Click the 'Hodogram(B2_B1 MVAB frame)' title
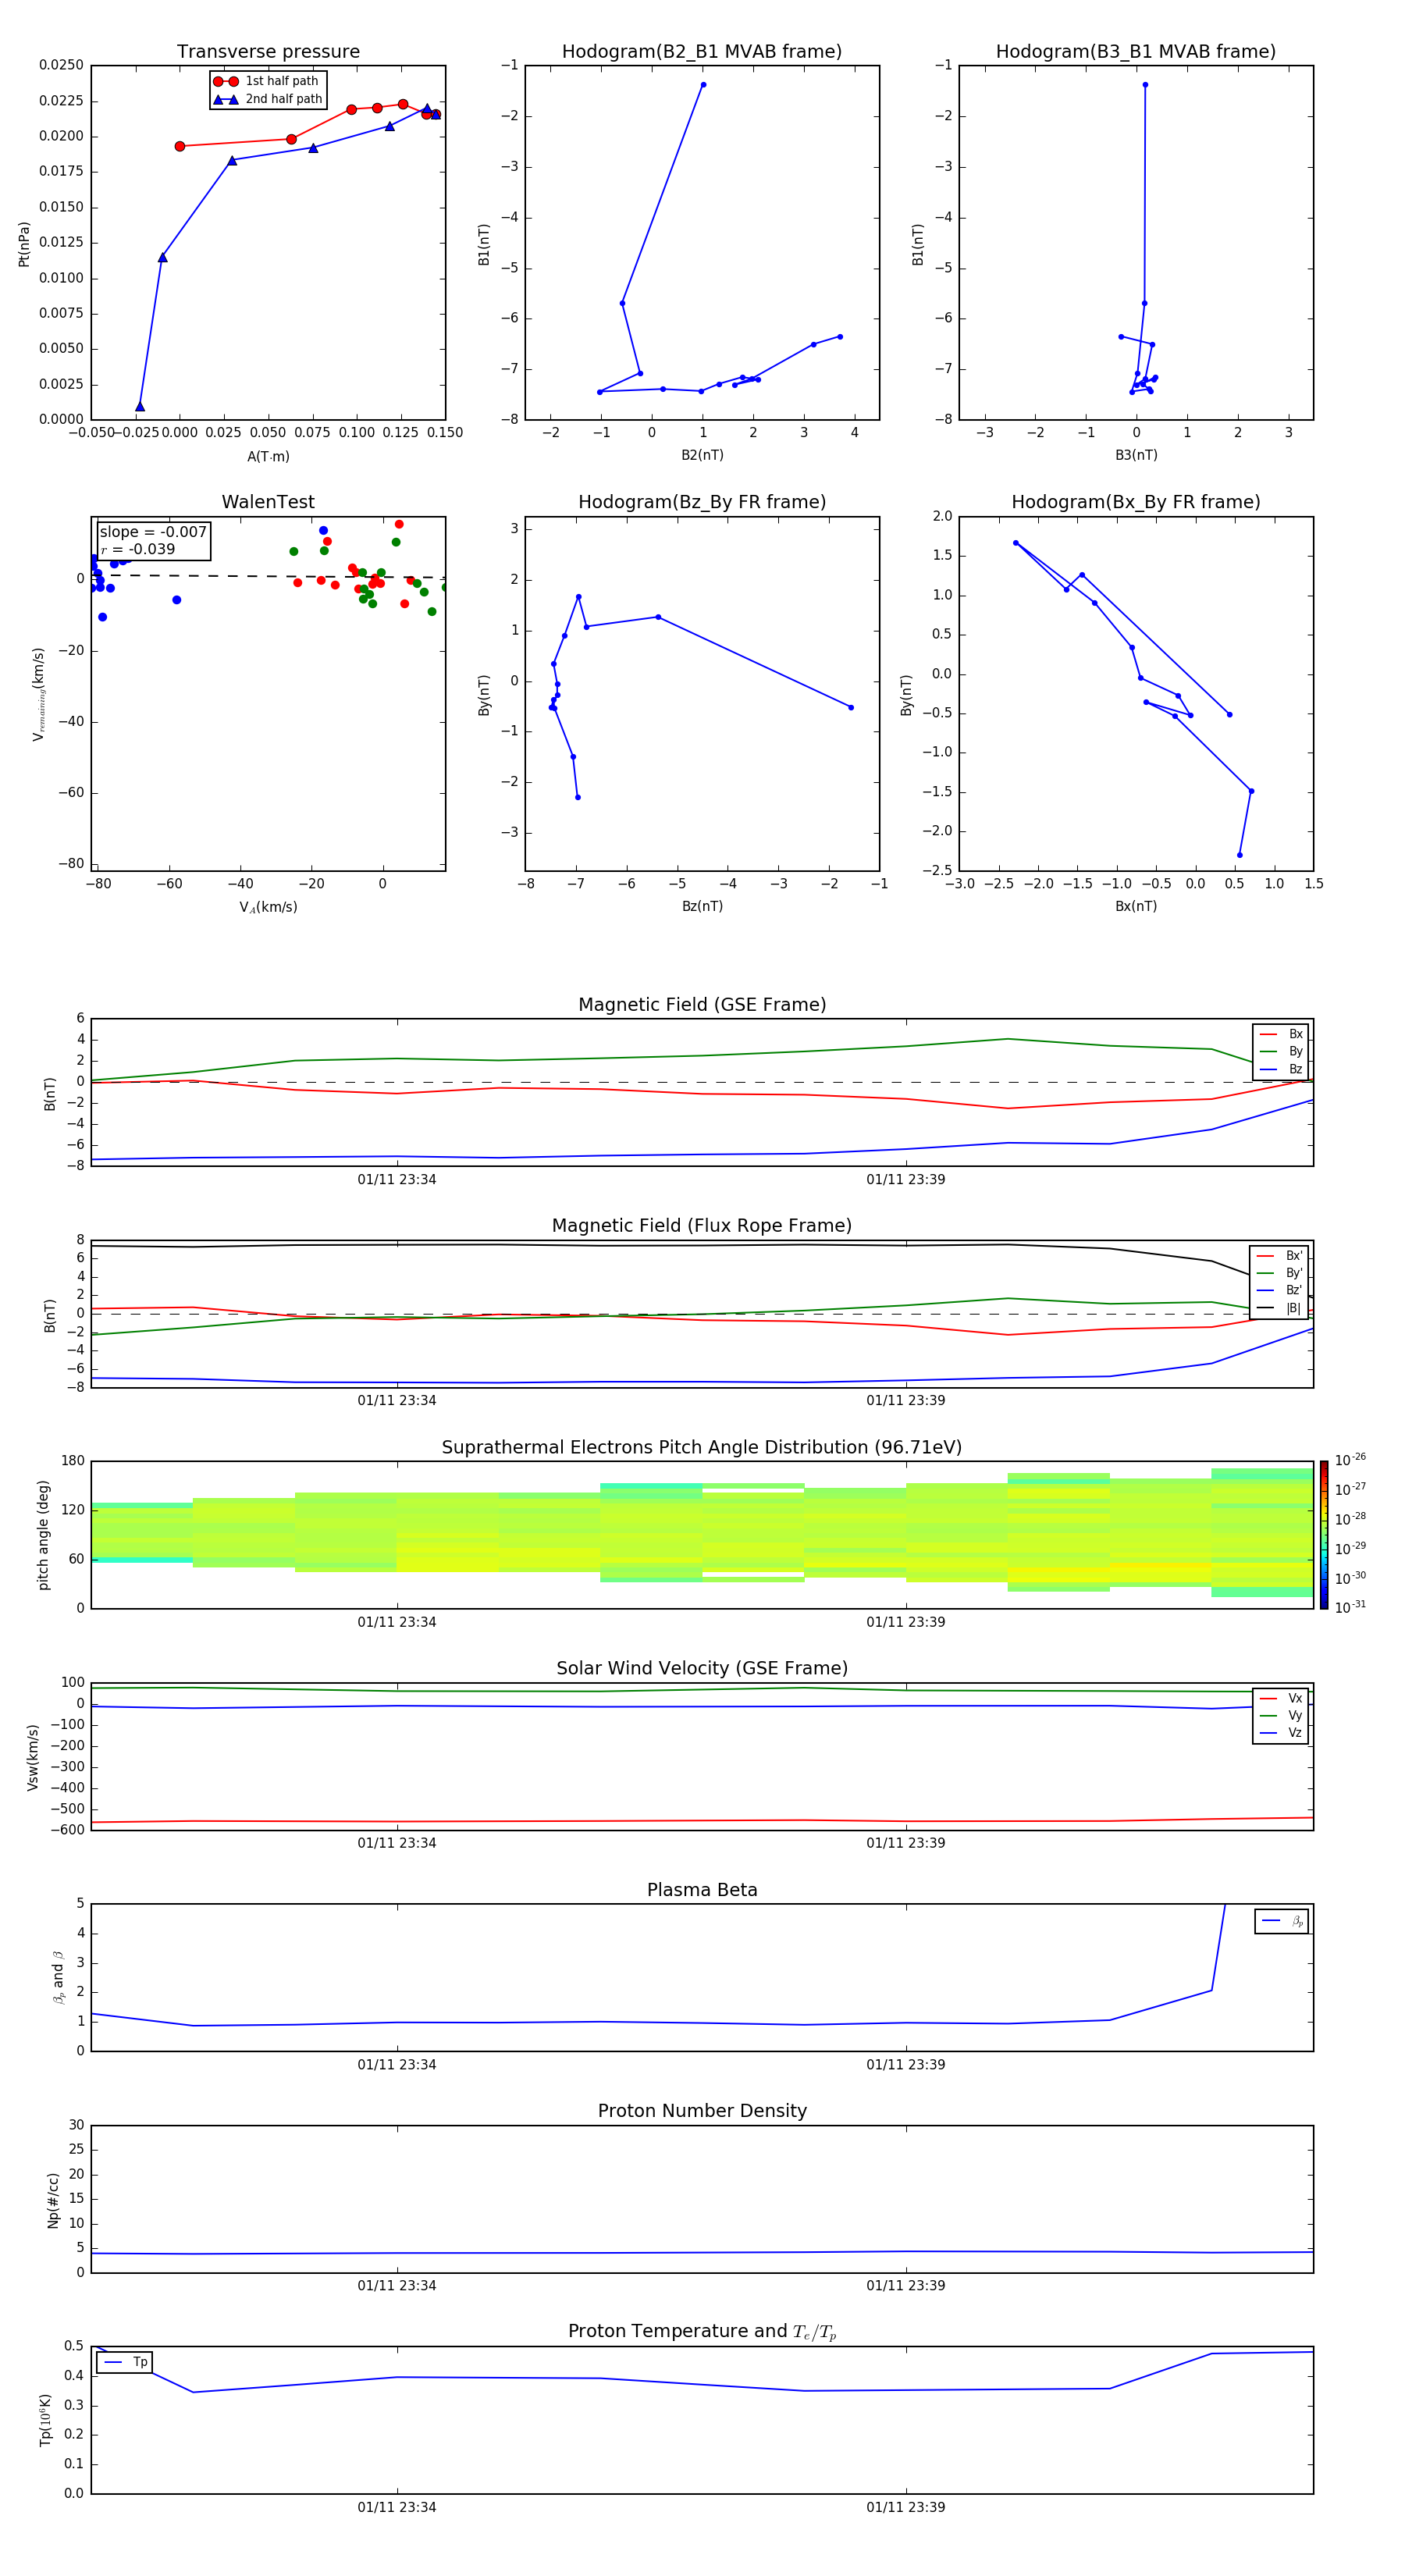Viewport: 1405px width, 2576px height. 702,52
